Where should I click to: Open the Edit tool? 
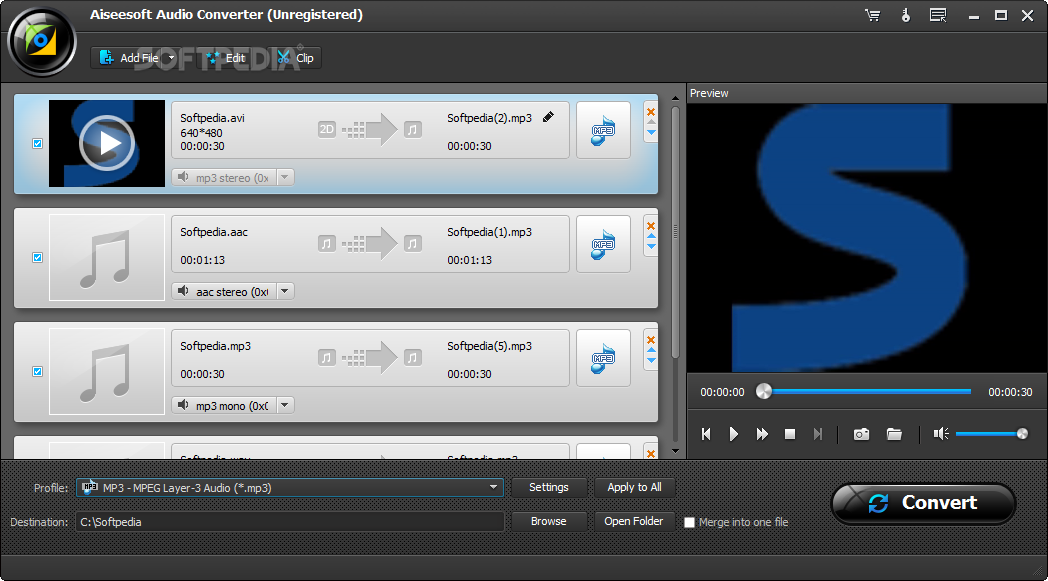coord(226,58)
